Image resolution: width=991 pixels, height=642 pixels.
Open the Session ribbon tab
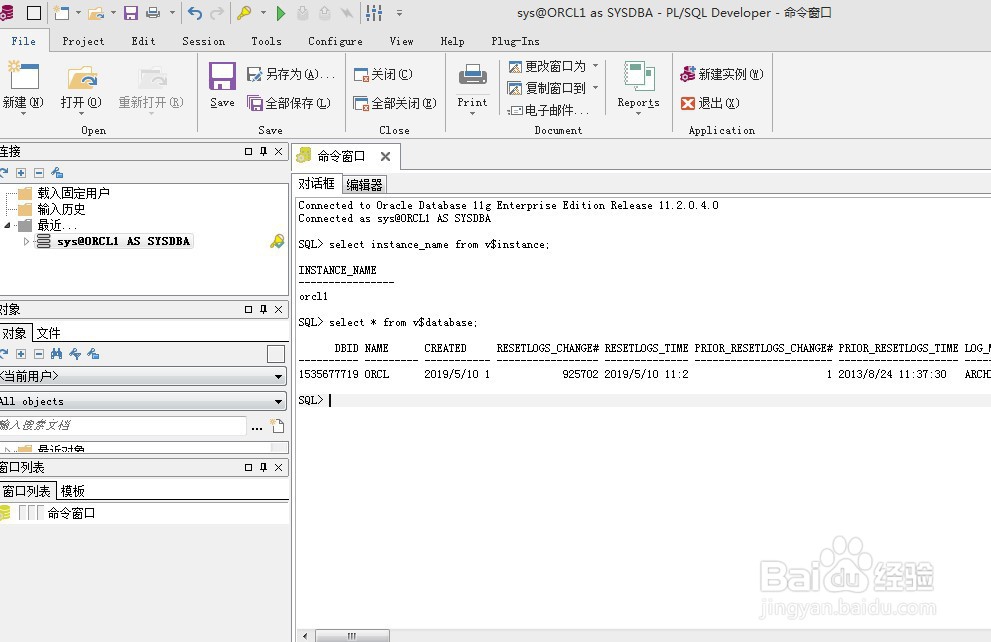(x=204, y=41)
